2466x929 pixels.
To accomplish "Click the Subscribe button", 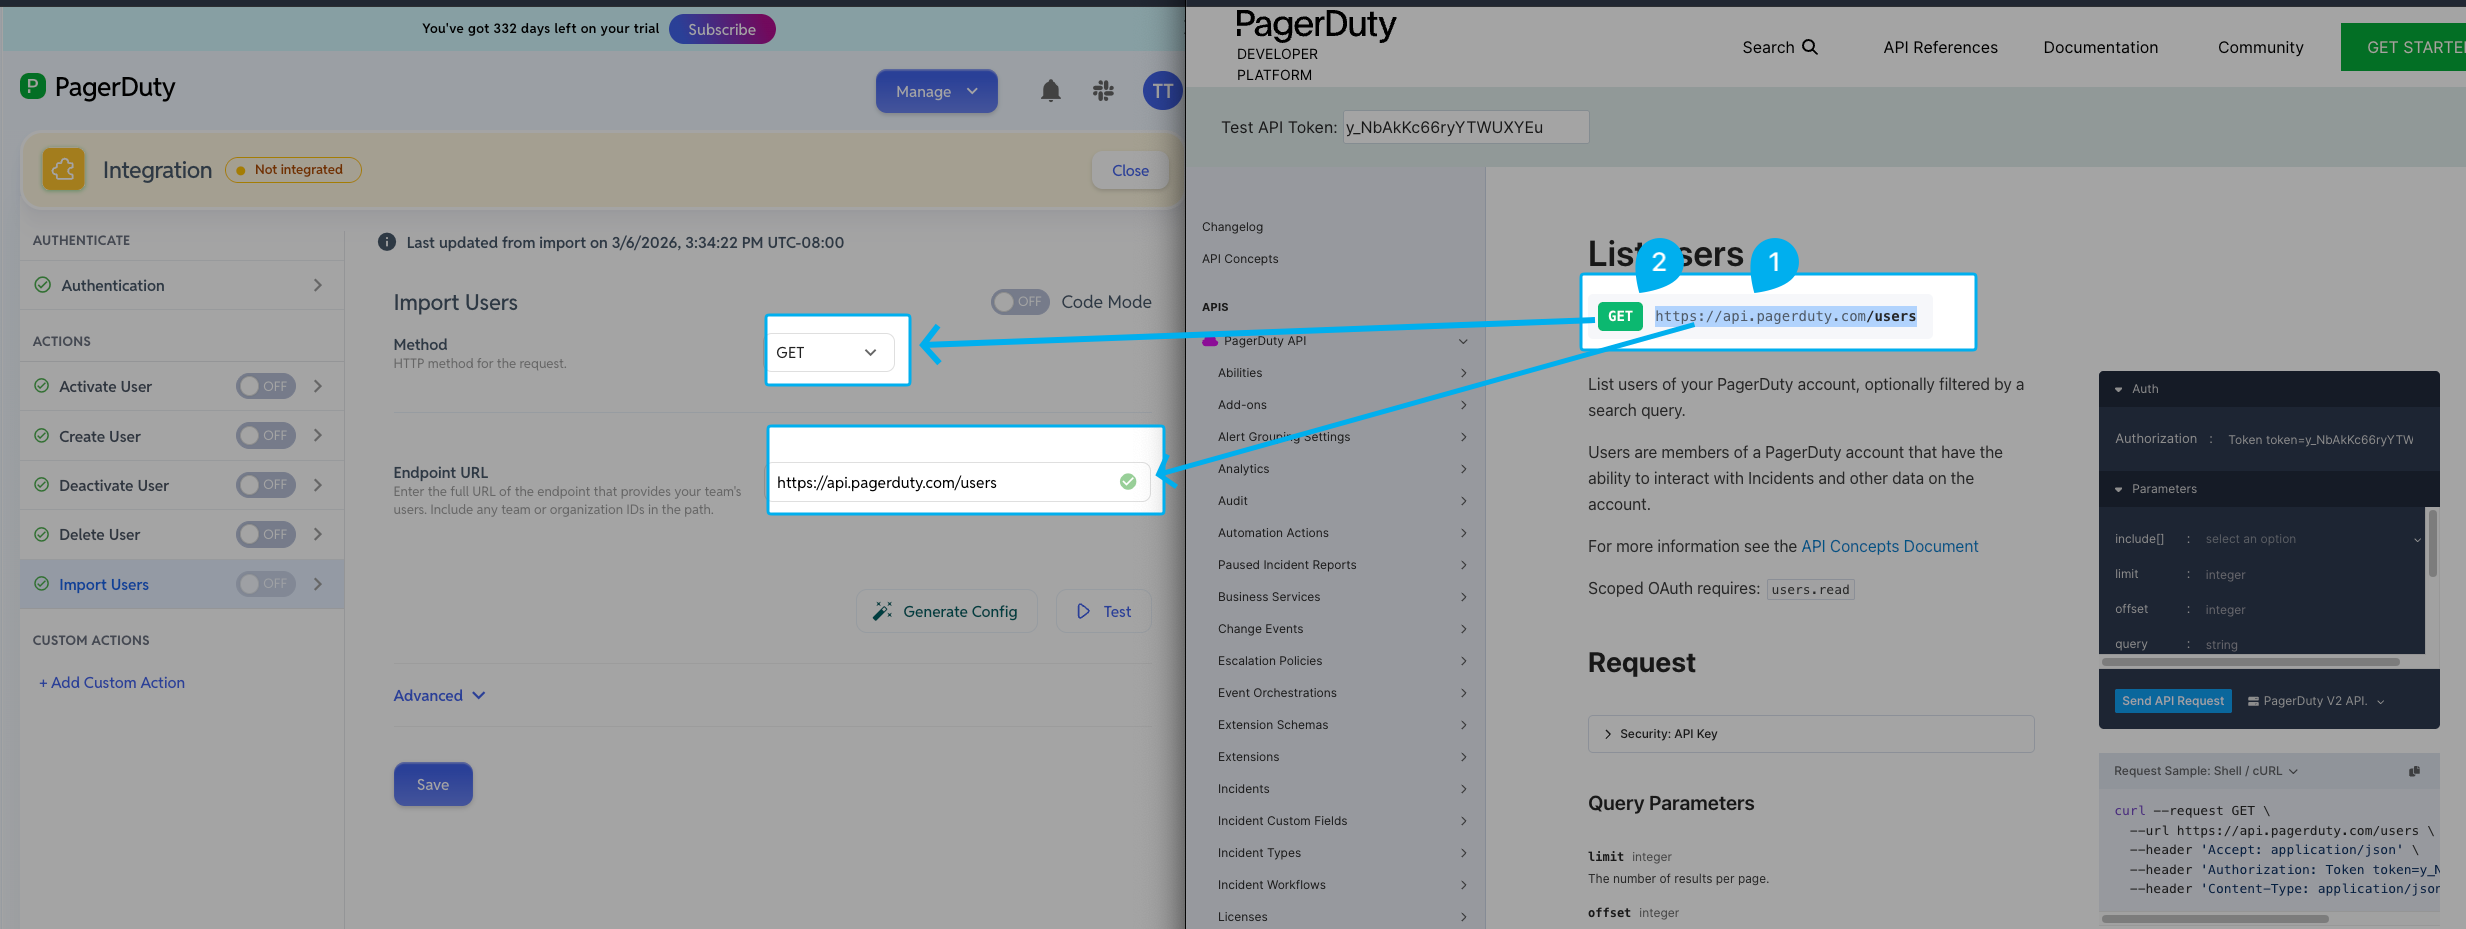I will [x=722, y=29].
